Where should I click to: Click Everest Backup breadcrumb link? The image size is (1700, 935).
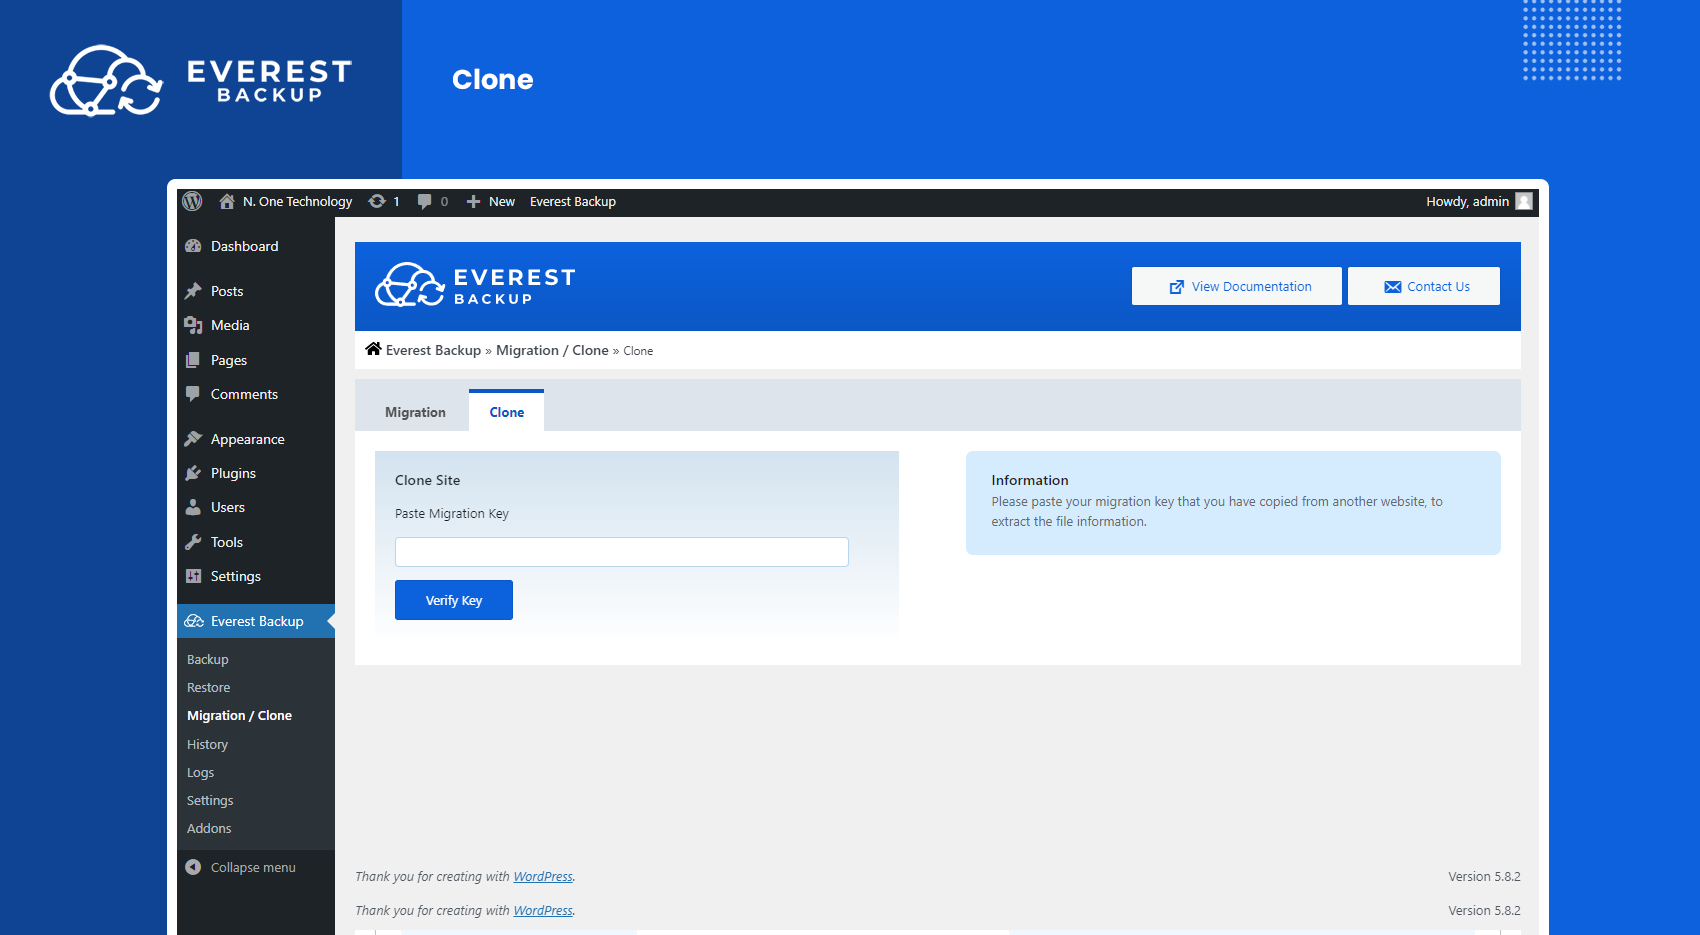433,350
